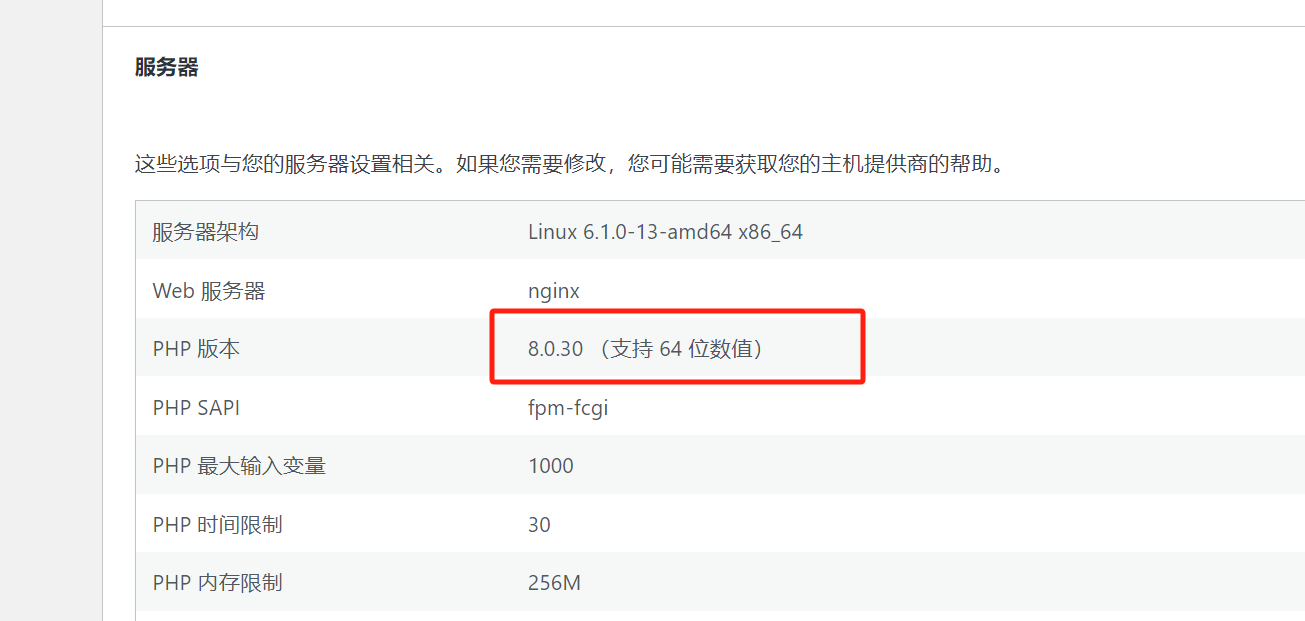
Task: Click the 1000 max input variables value
Action: 551,466
